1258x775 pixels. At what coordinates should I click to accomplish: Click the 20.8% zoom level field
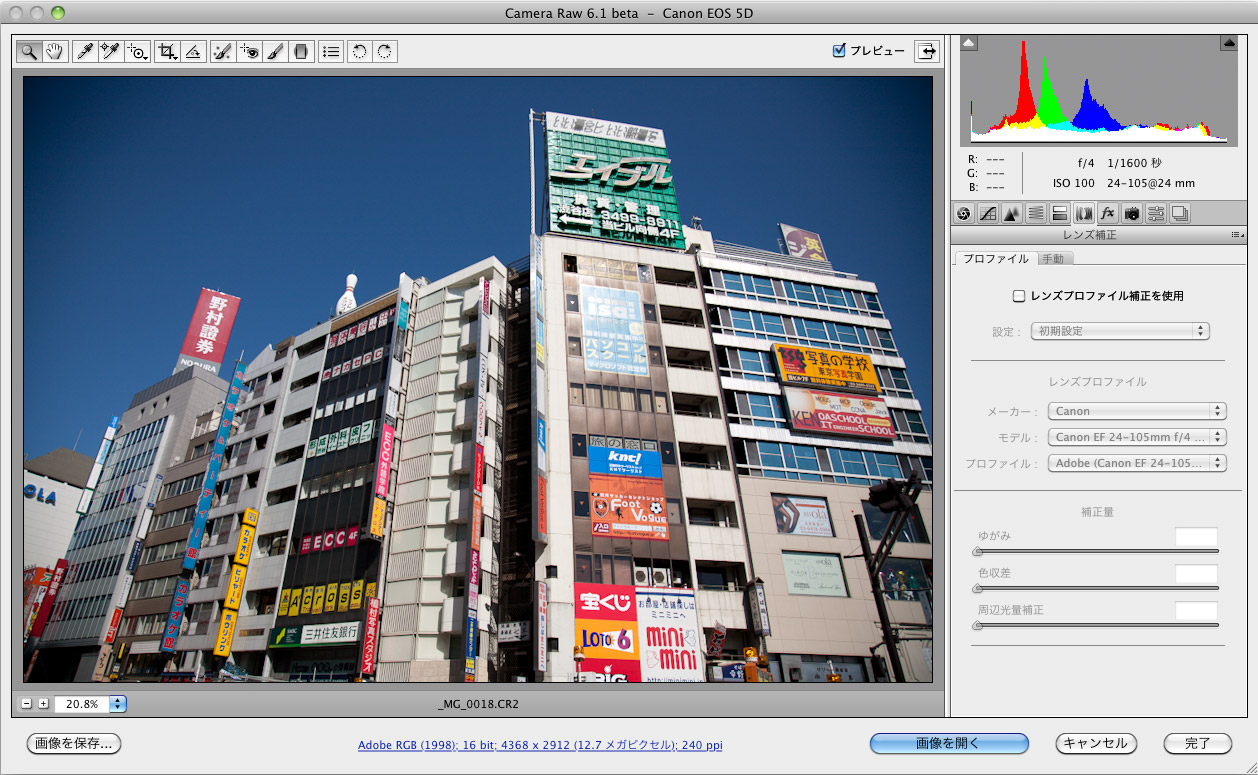point(82,704)
